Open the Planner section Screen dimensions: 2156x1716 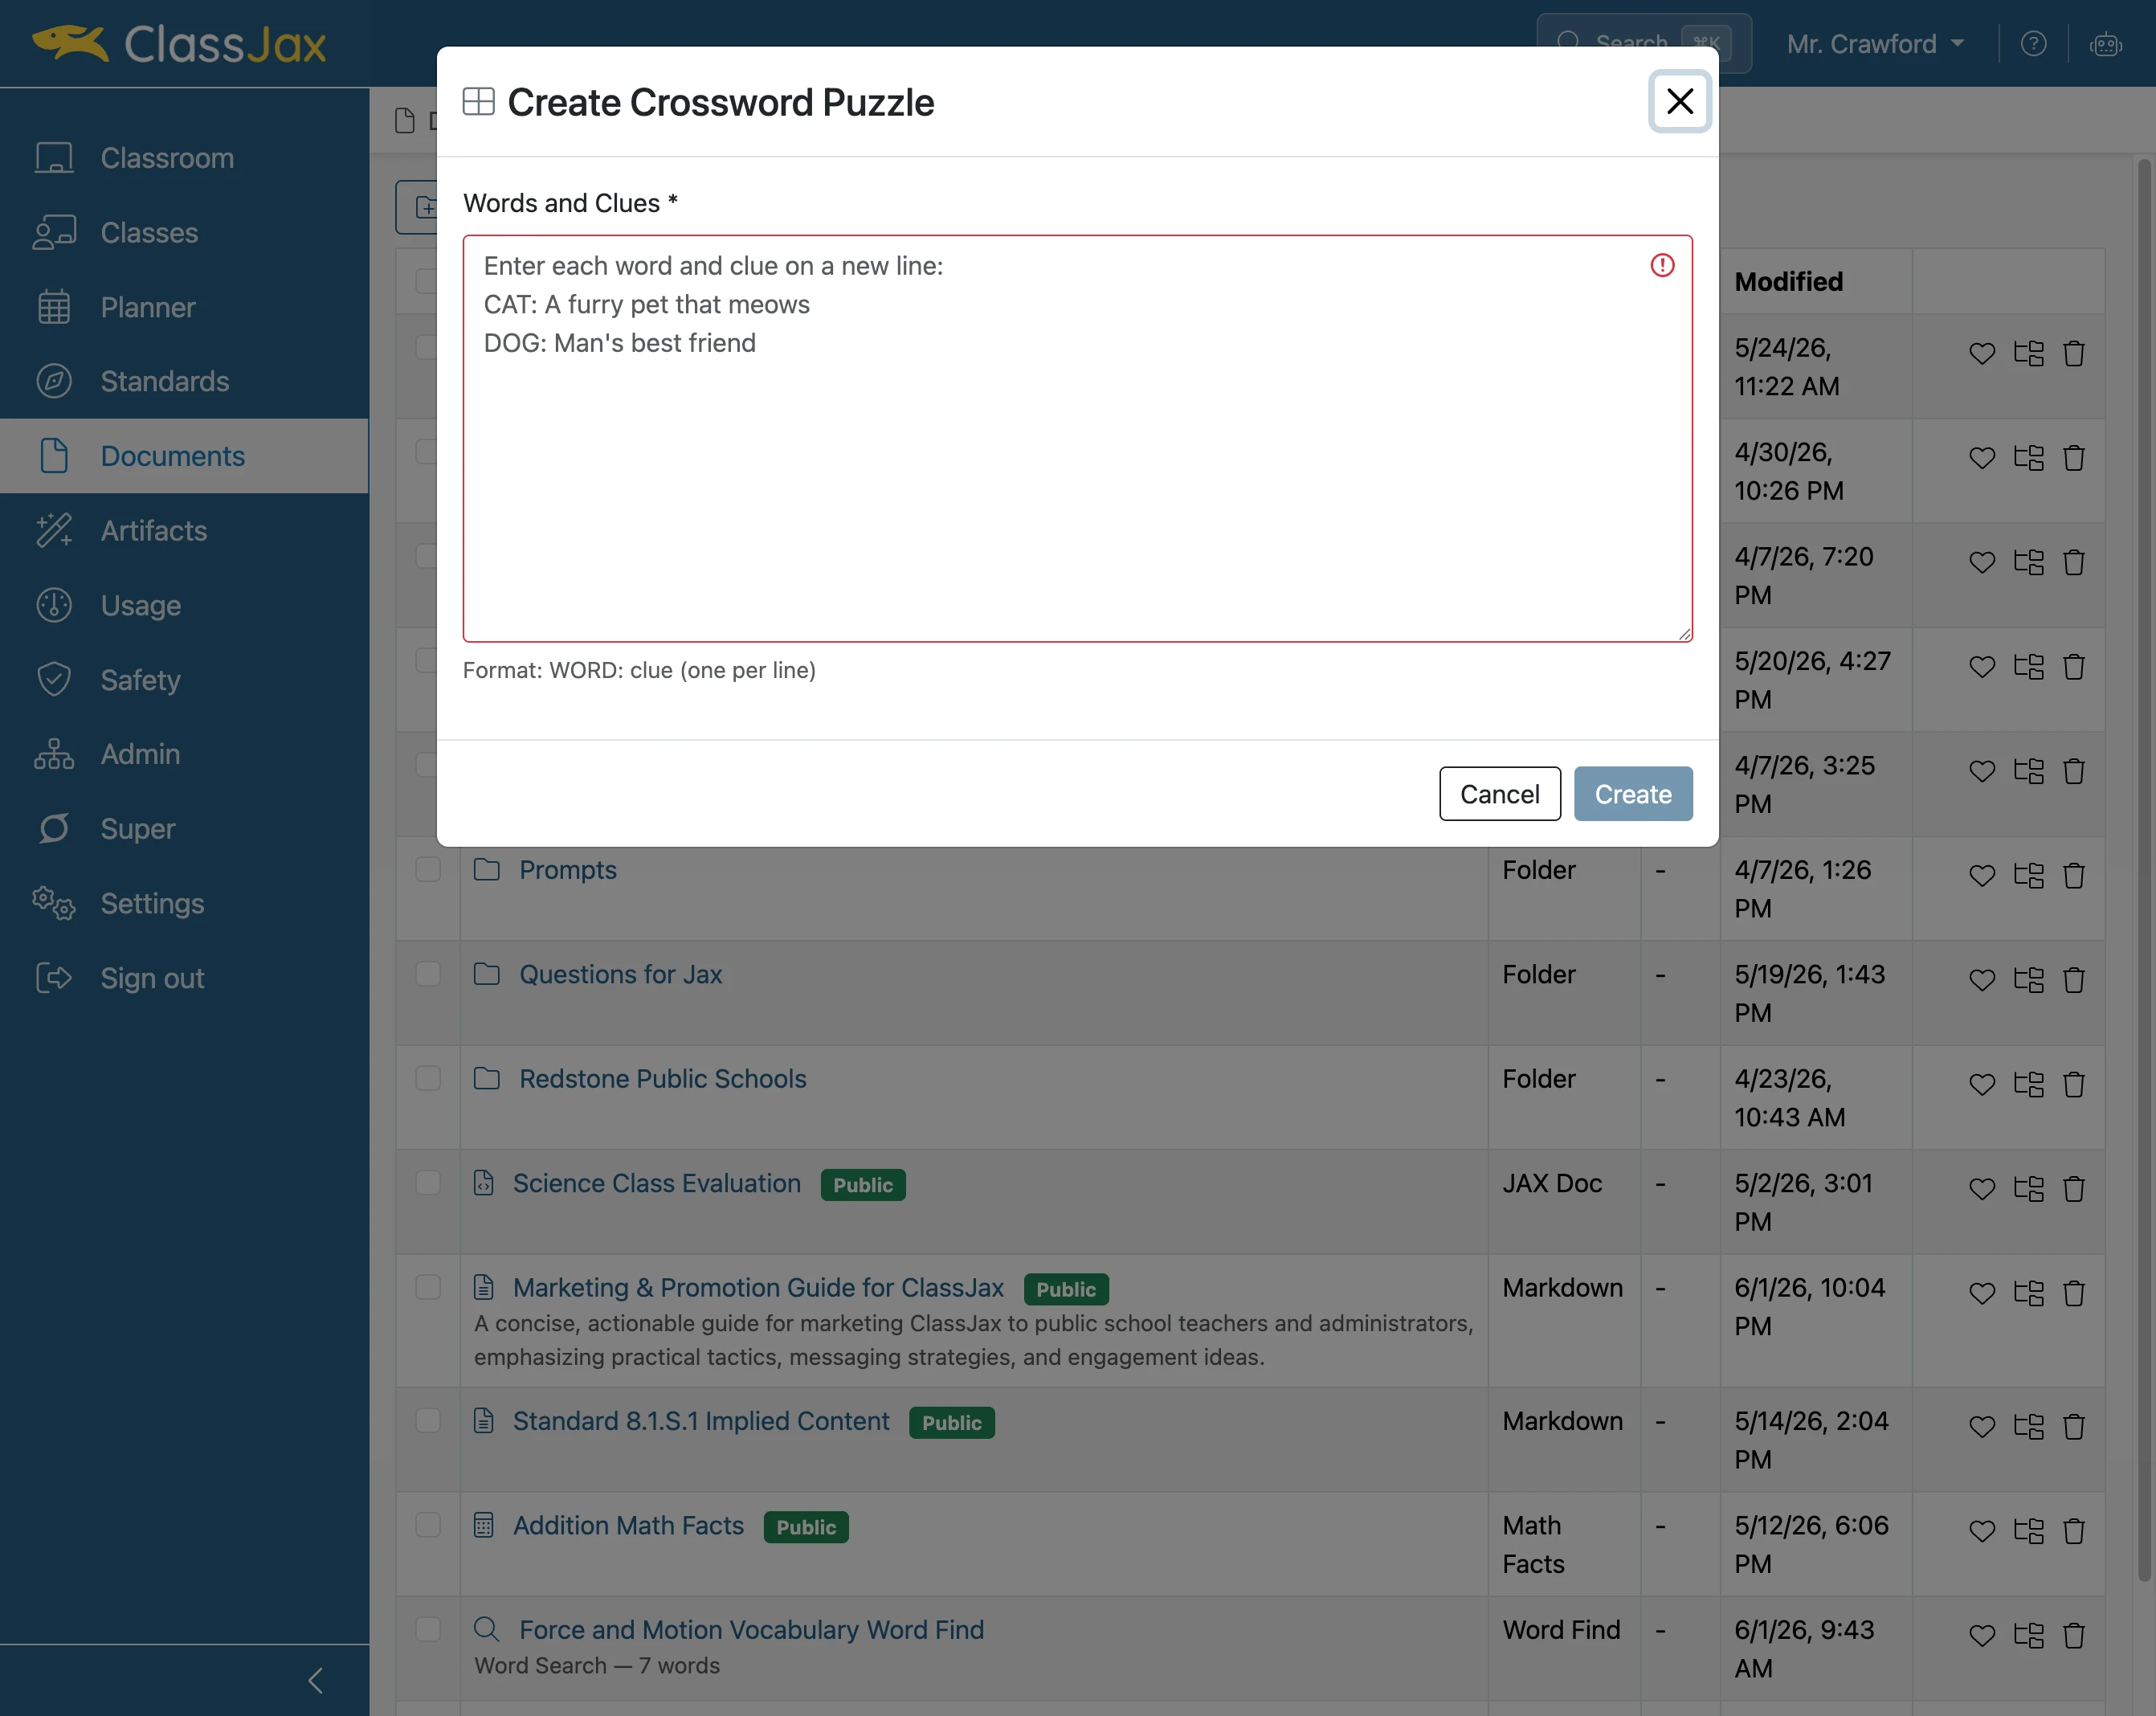point(184,307)
